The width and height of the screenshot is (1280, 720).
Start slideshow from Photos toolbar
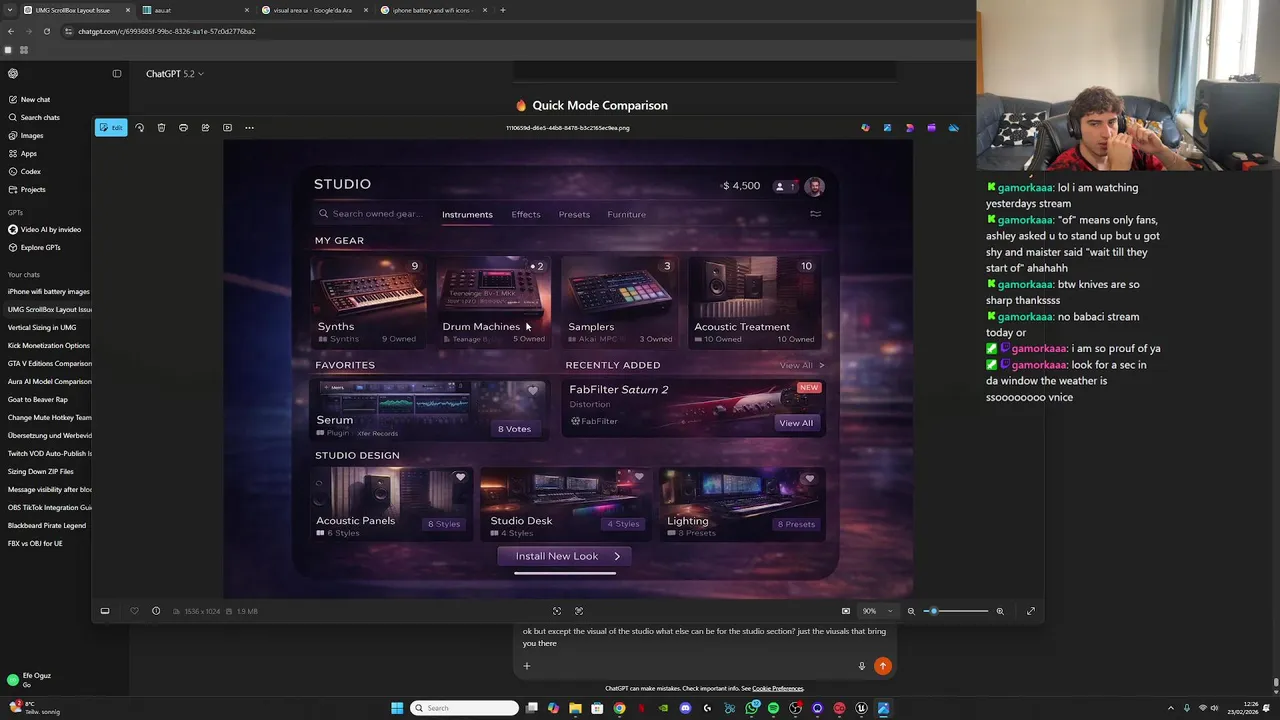227,128
